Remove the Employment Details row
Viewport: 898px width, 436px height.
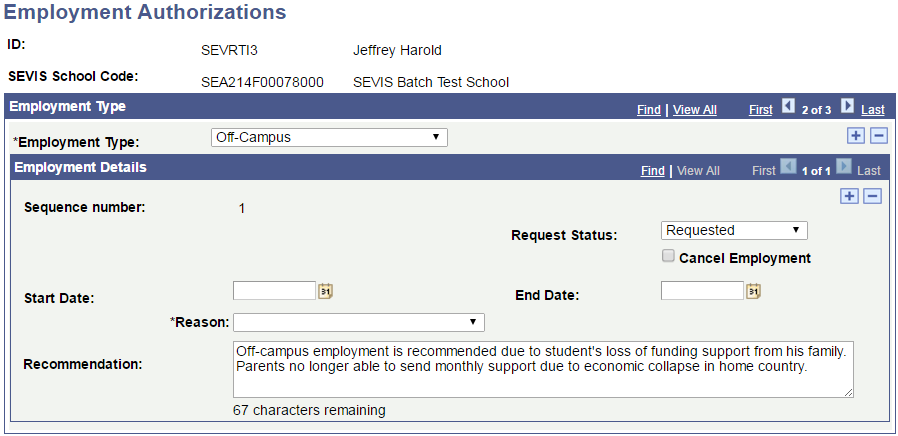tap(873, 196)
